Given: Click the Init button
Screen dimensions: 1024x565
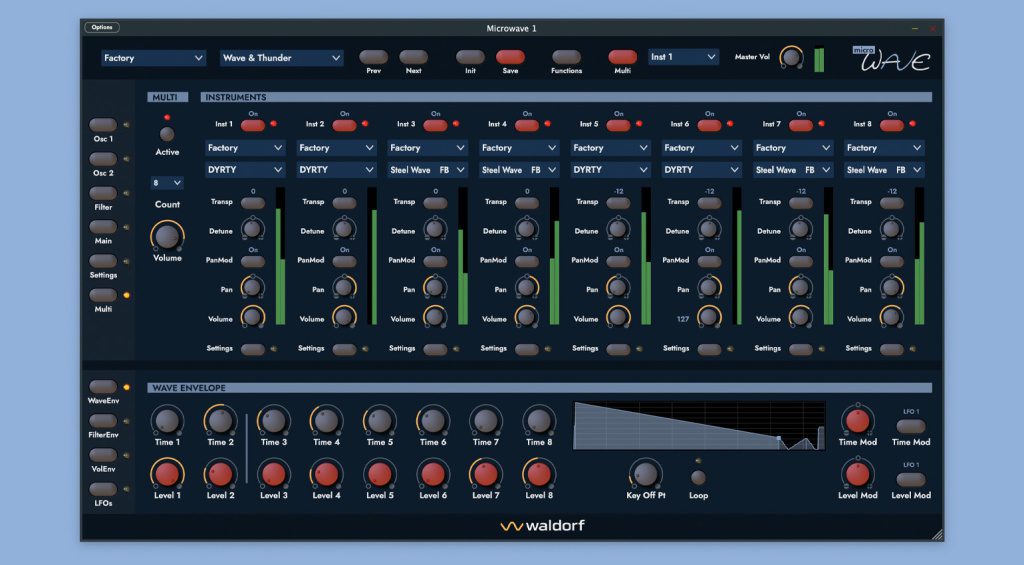Looking at the screenshot, I should 470,57.
